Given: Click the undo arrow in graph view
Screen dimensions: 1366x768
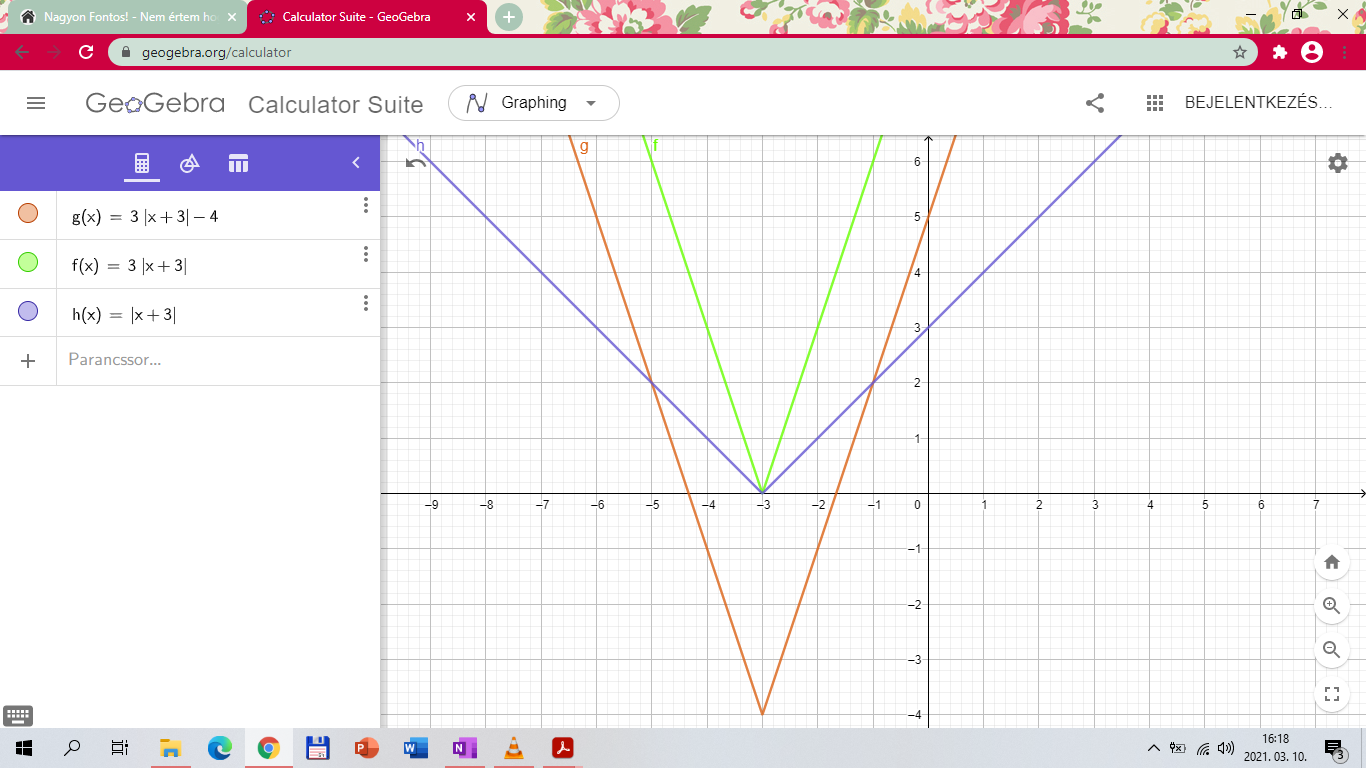Looking at the screenshot, I should tap(416, 163).
